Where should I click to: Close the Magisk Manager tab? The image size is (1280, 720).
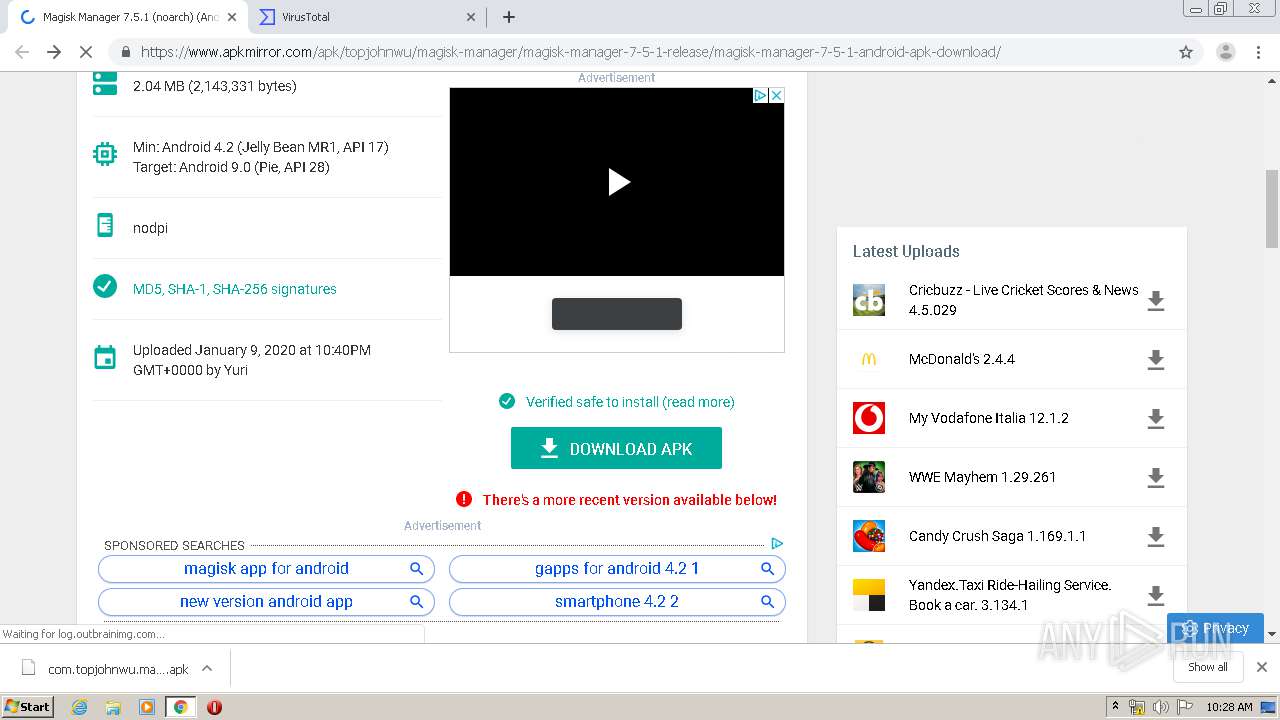click(231, 17)
